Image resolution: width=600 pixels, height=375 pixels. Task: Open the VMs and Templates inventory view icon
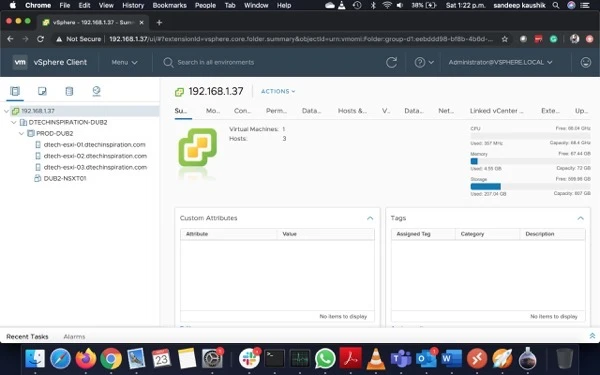[42, 91]
